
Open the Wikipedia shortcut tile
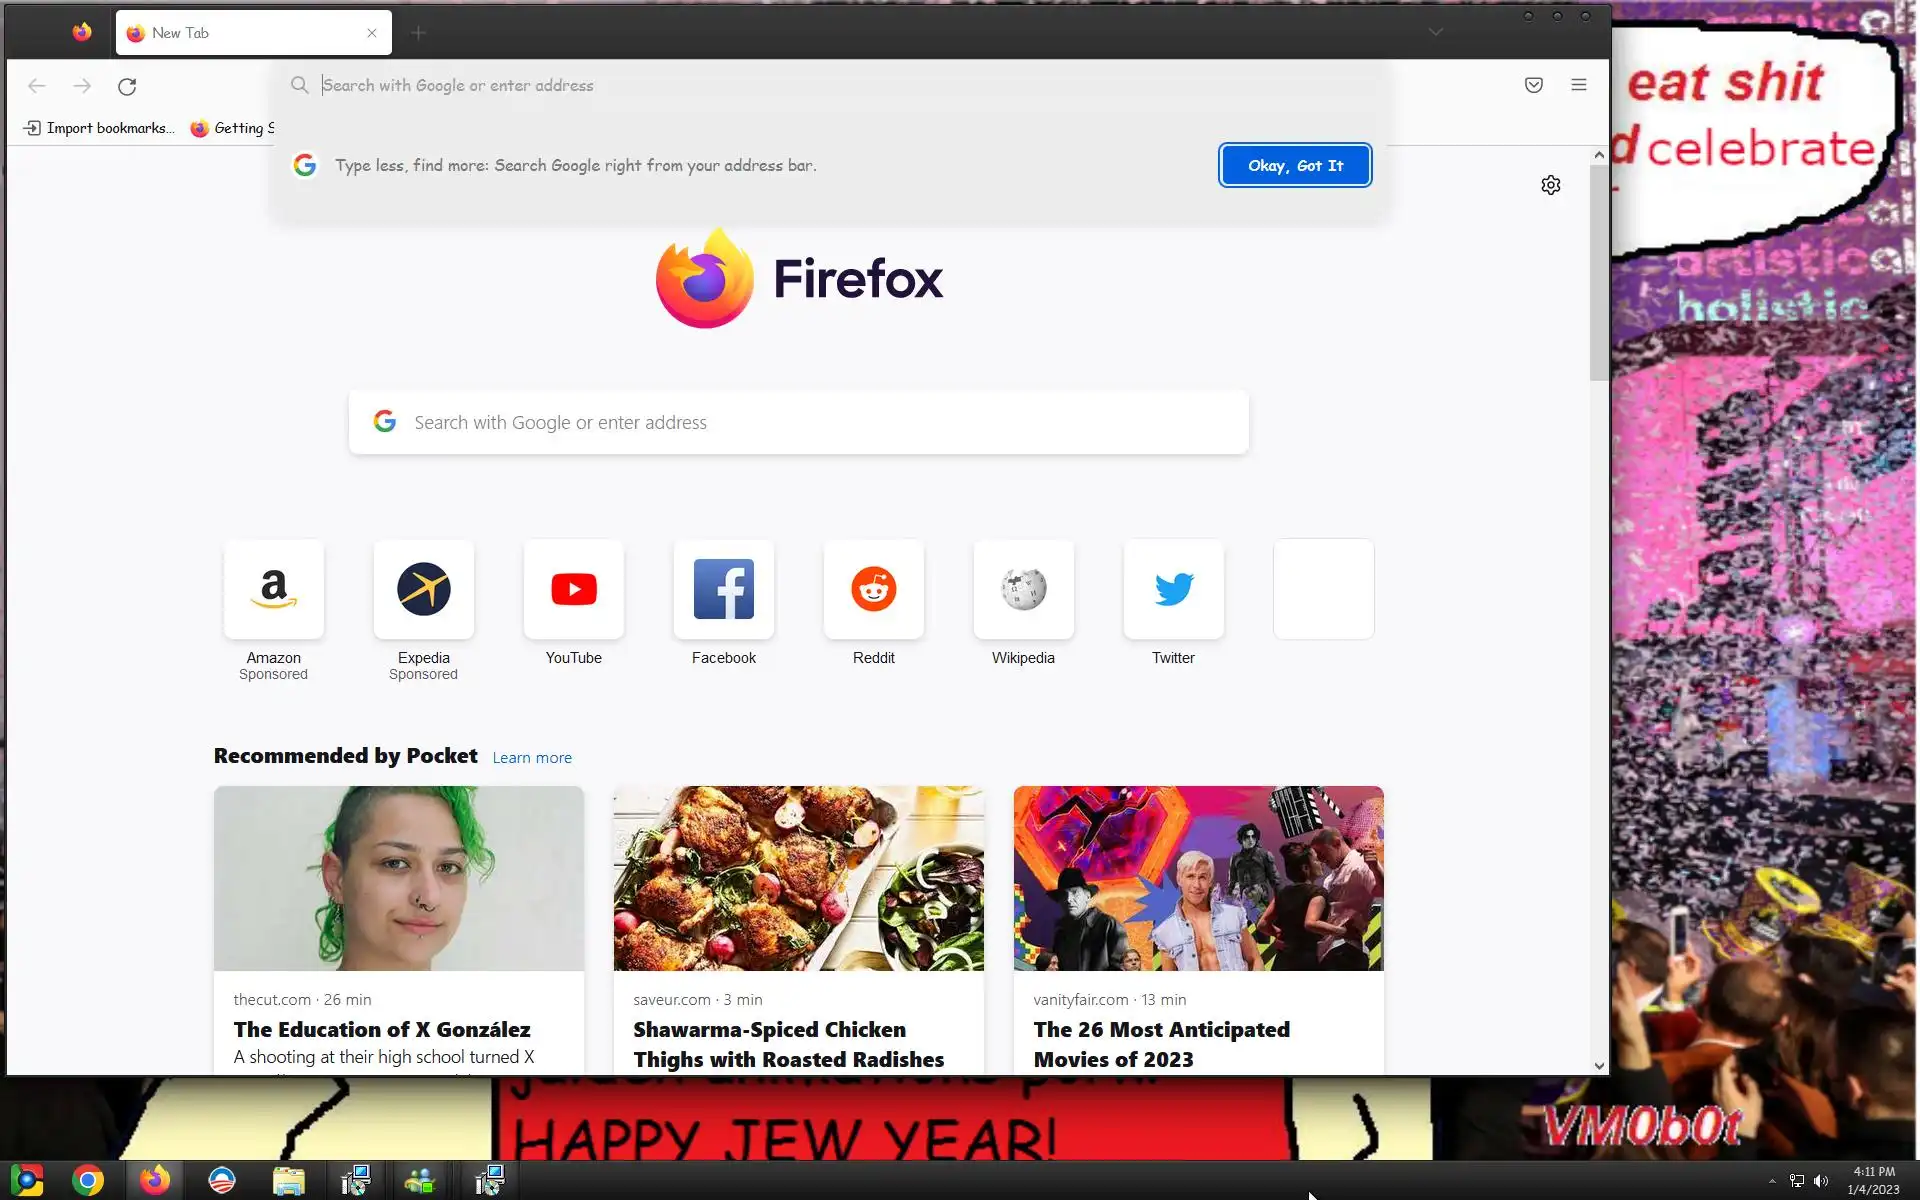click(x=1023, y=590)
